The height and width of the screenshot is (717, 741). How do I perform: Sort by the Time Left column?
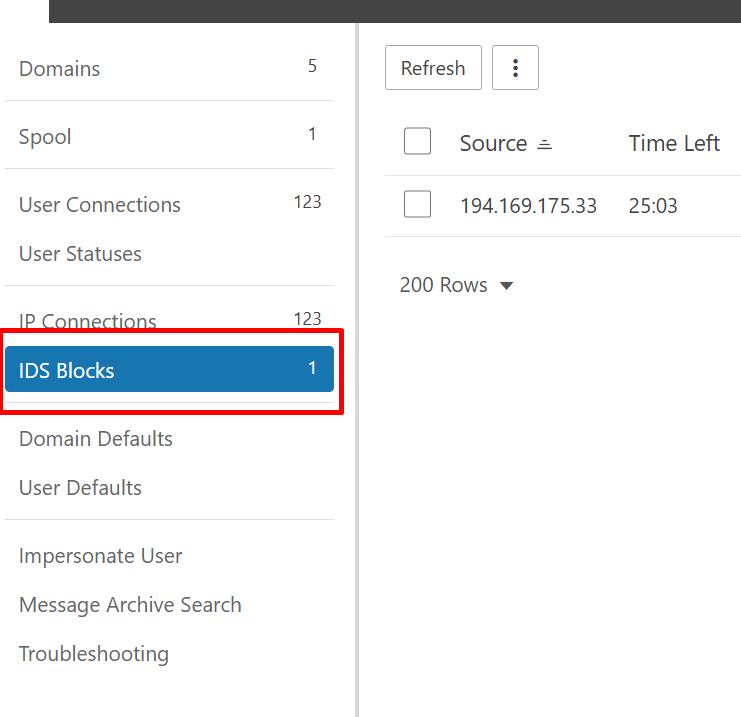point(673,143)
